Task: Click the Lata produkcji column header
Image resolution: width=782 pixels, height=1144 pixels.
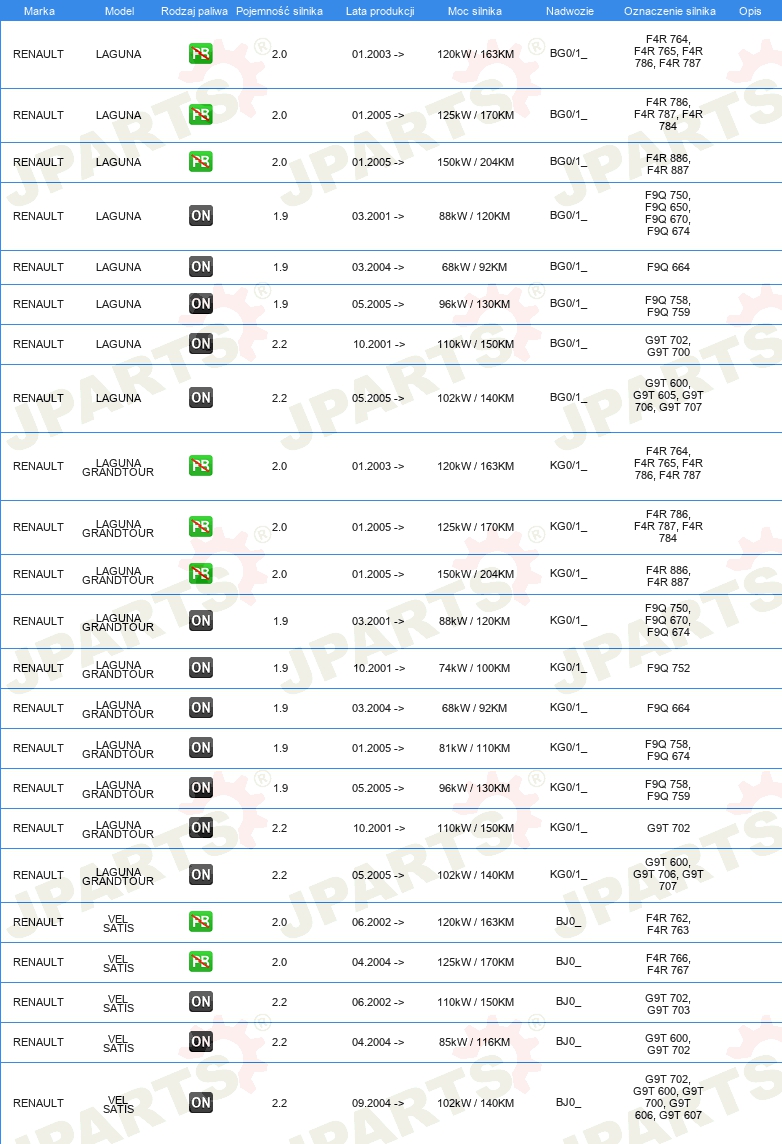Action: coord(380,11)
